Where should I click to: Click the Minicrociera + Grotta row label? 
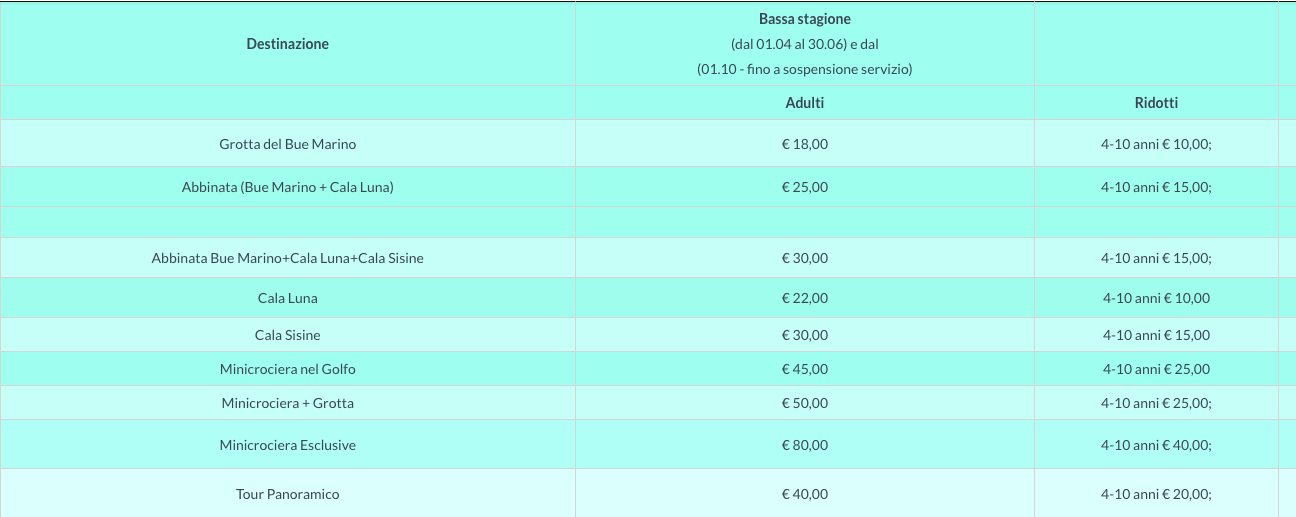click(x=287, y=403)
